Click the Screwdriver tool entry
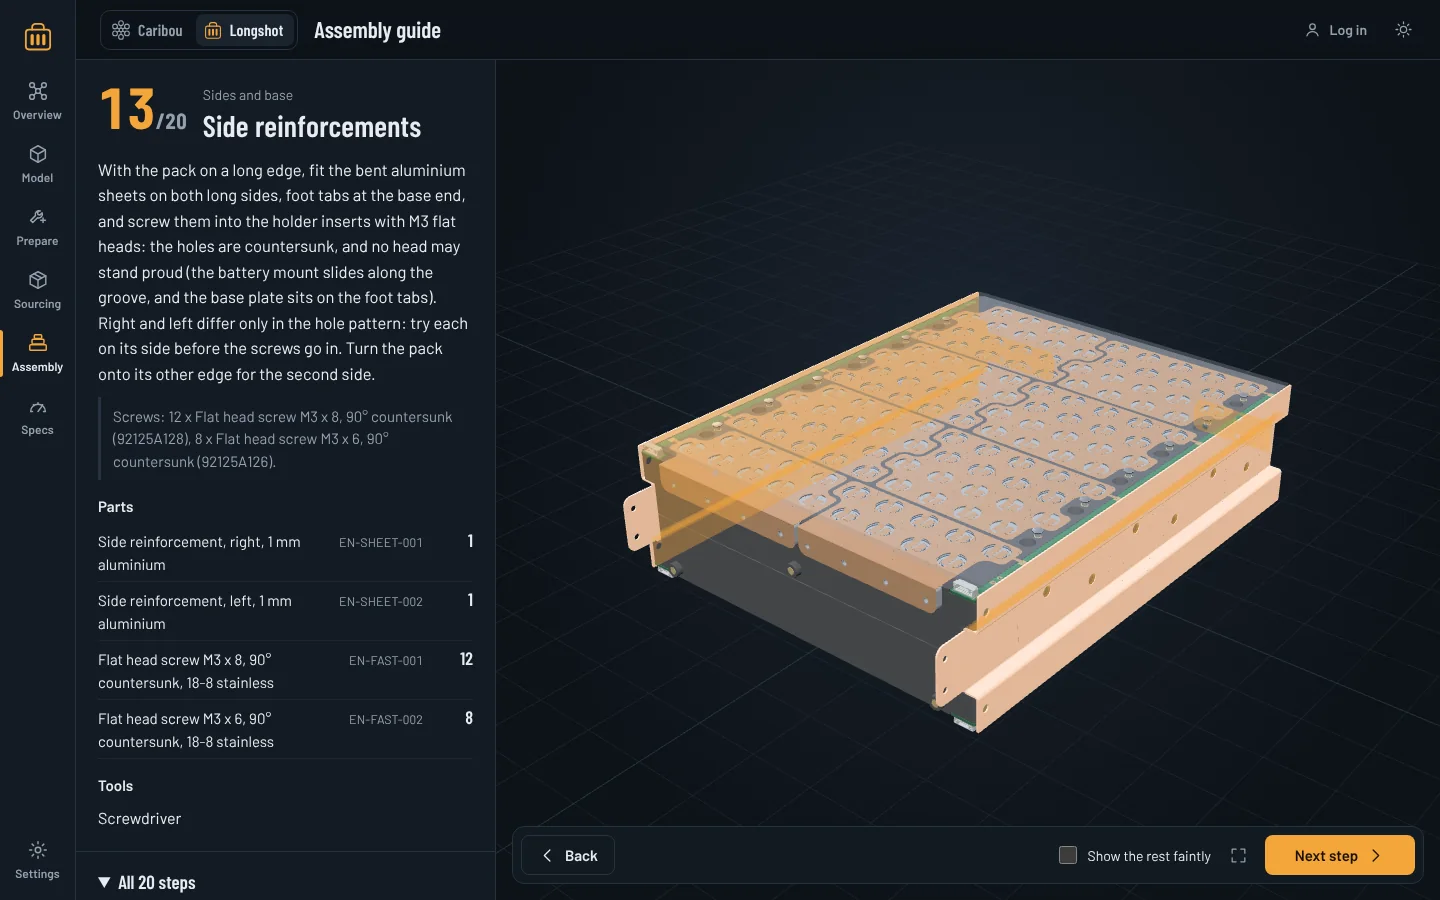 (x=140, y=818)
